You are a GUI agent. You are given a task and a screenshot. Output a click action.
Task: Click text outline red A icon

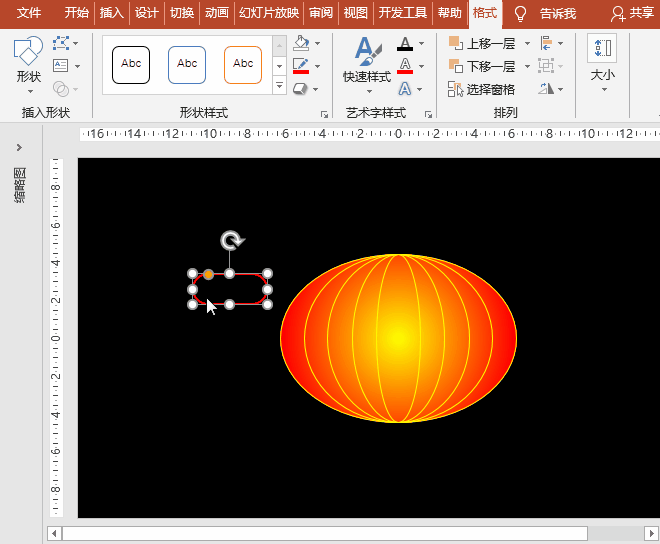coord(405,66)
